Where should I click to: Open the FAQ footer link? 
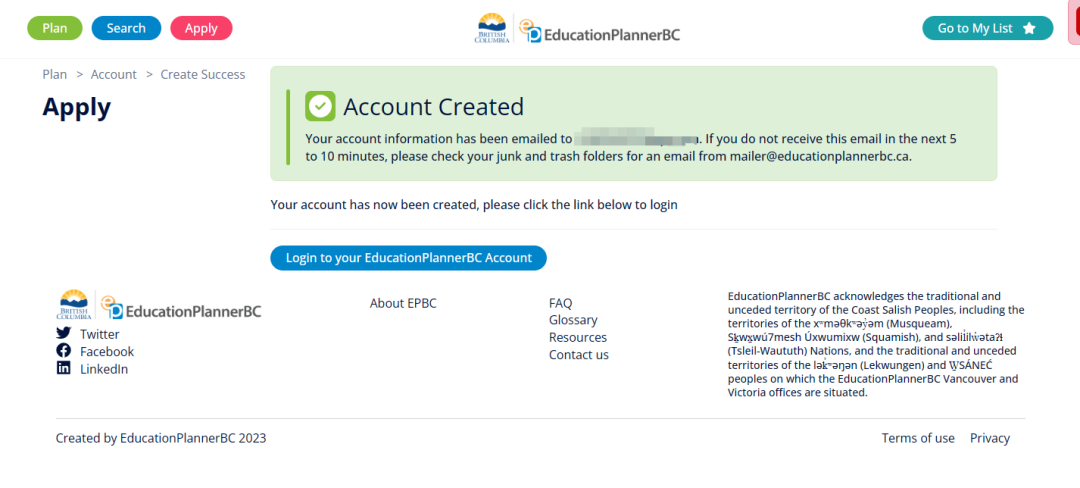pos(561,303)
